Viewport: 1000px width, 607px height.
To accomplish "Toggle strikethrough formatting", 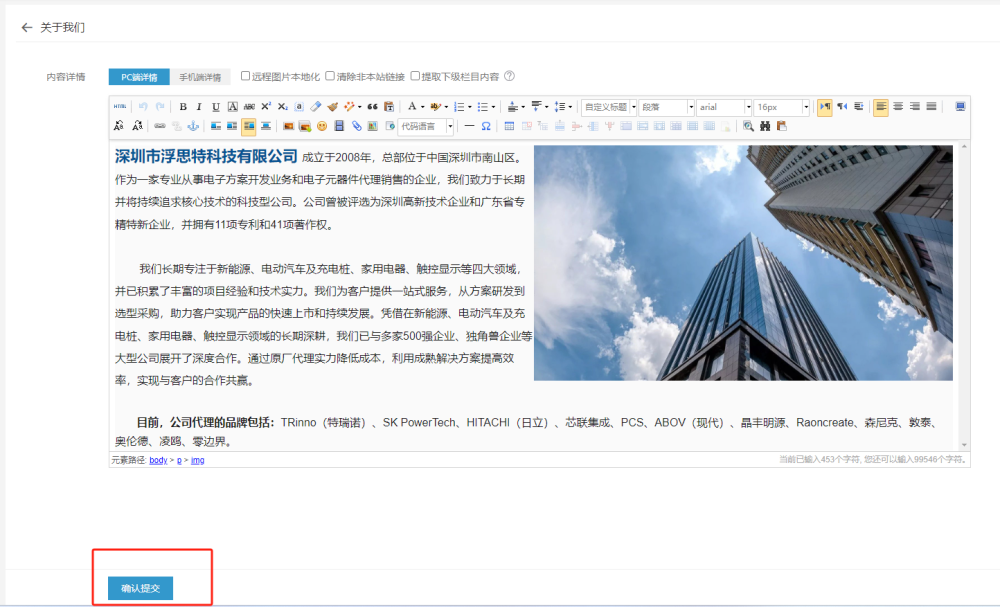I will tap(249, 106).
